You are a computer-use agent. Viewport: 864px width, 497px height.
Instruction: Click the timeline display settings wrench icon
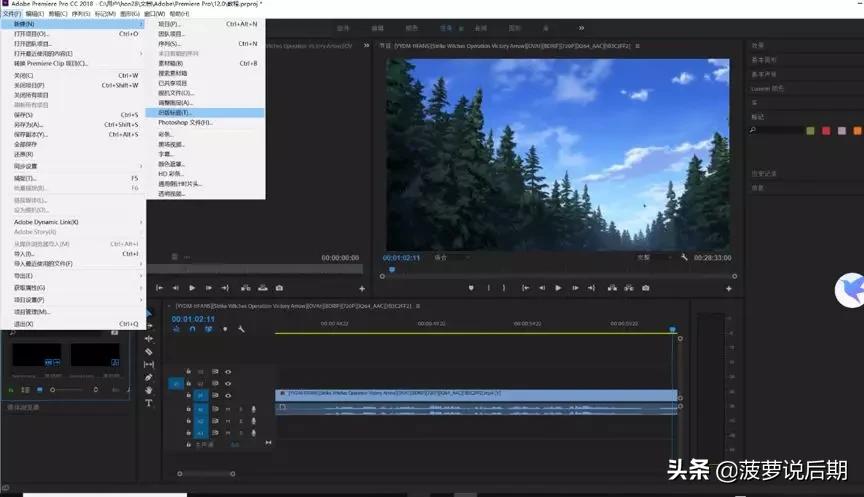pyautogui.click(x=239, y=329)
